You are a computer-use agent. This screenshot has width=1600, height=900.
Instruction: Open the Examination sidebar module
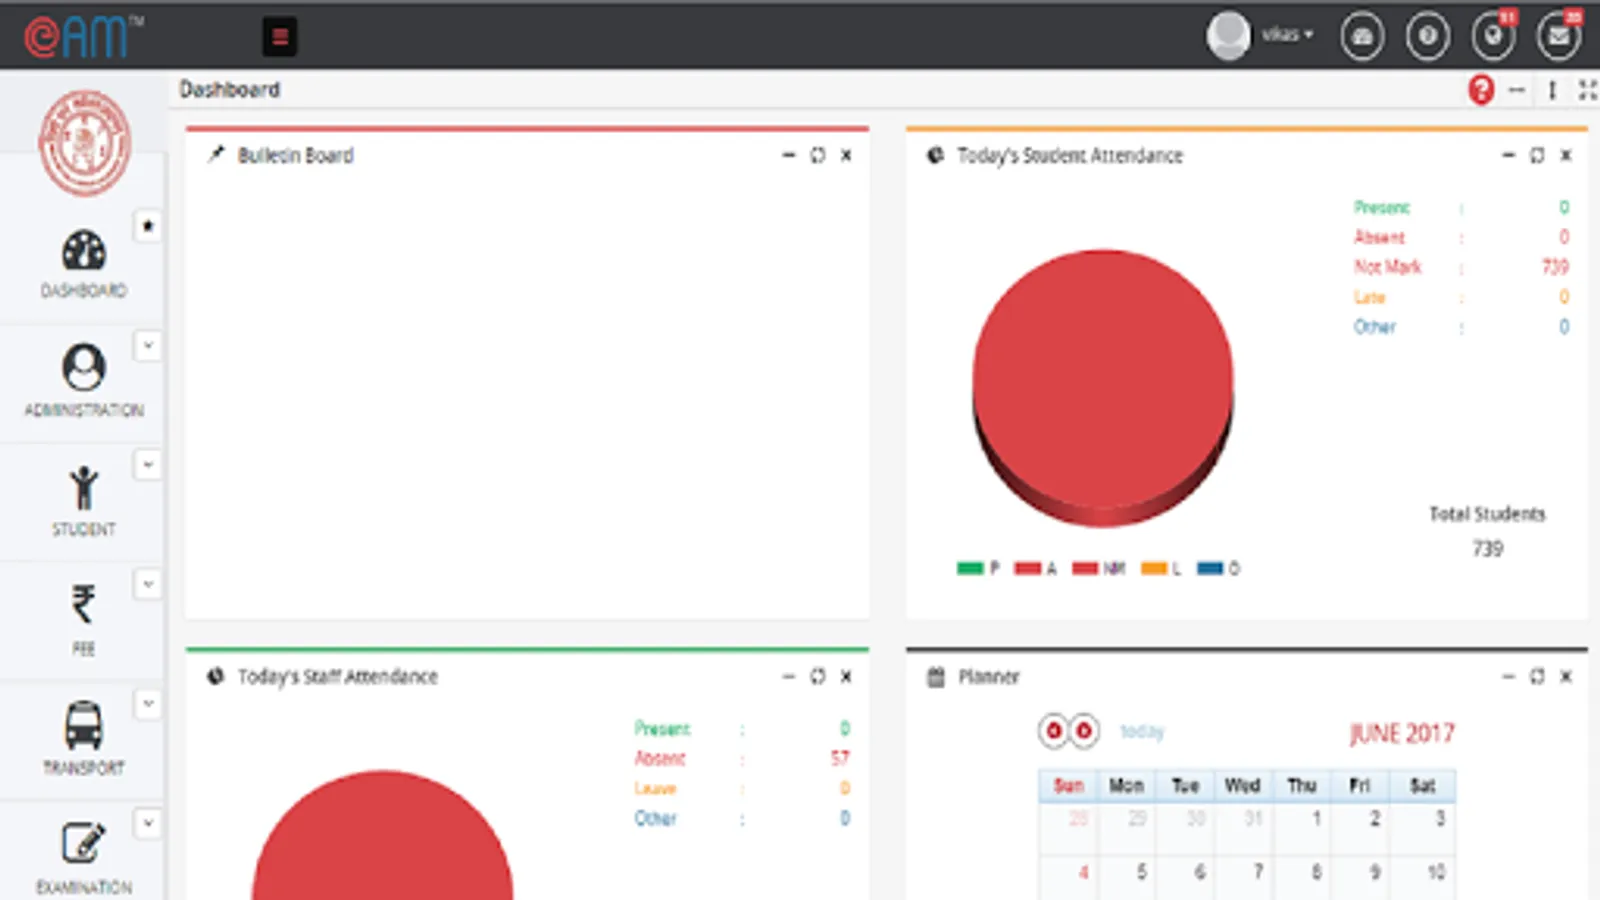[x=84, y=859]
